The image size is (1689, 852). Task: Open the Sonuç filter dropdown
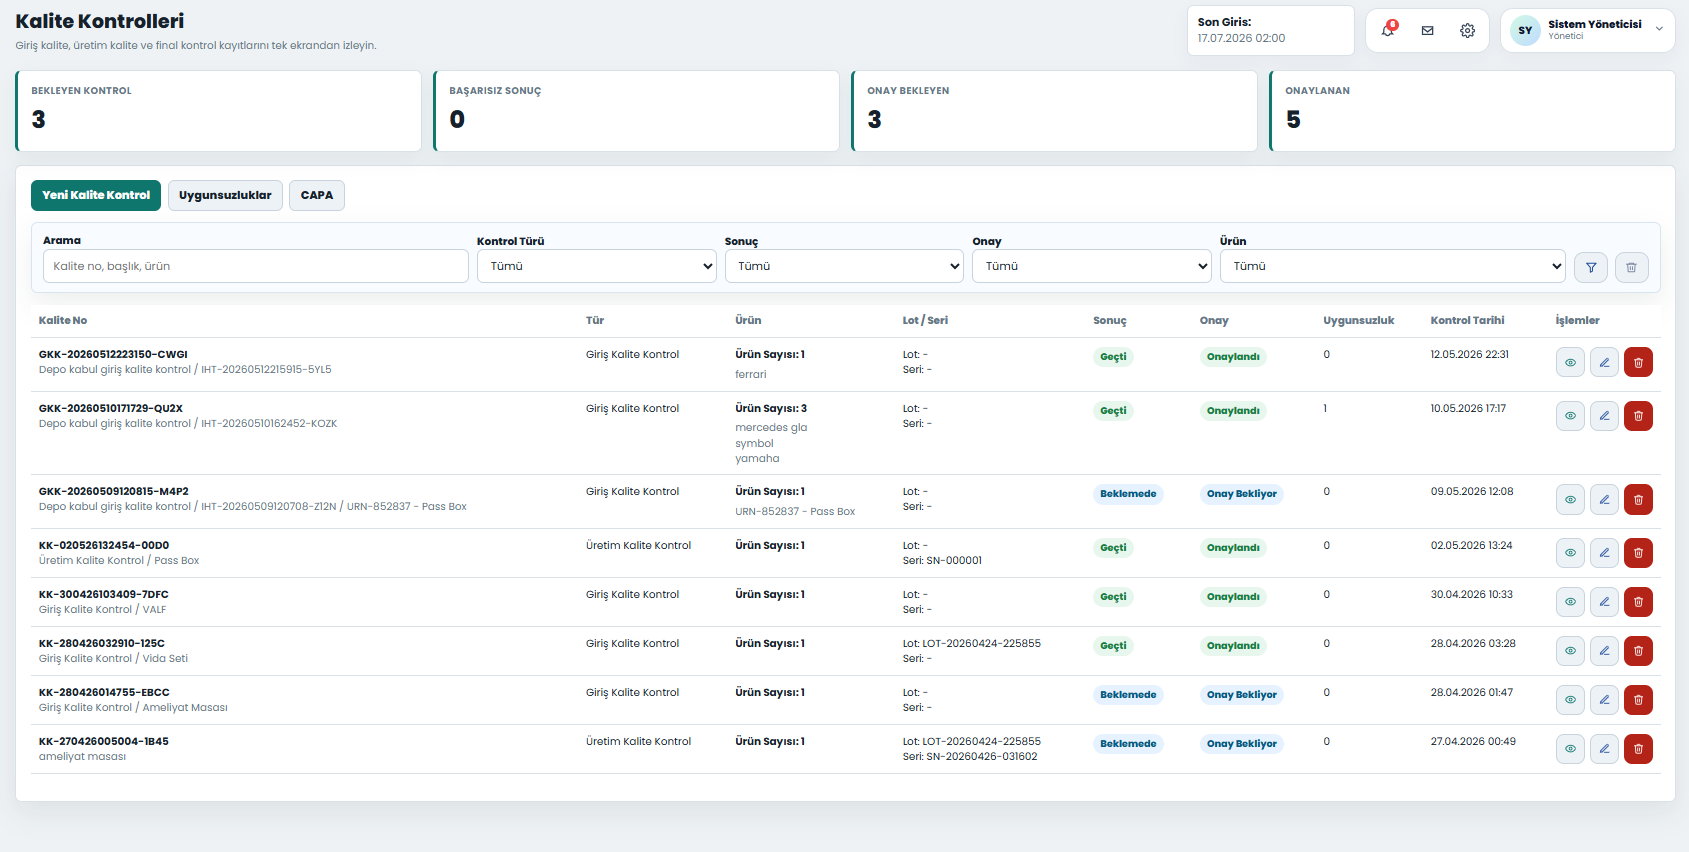coord(844,266)
